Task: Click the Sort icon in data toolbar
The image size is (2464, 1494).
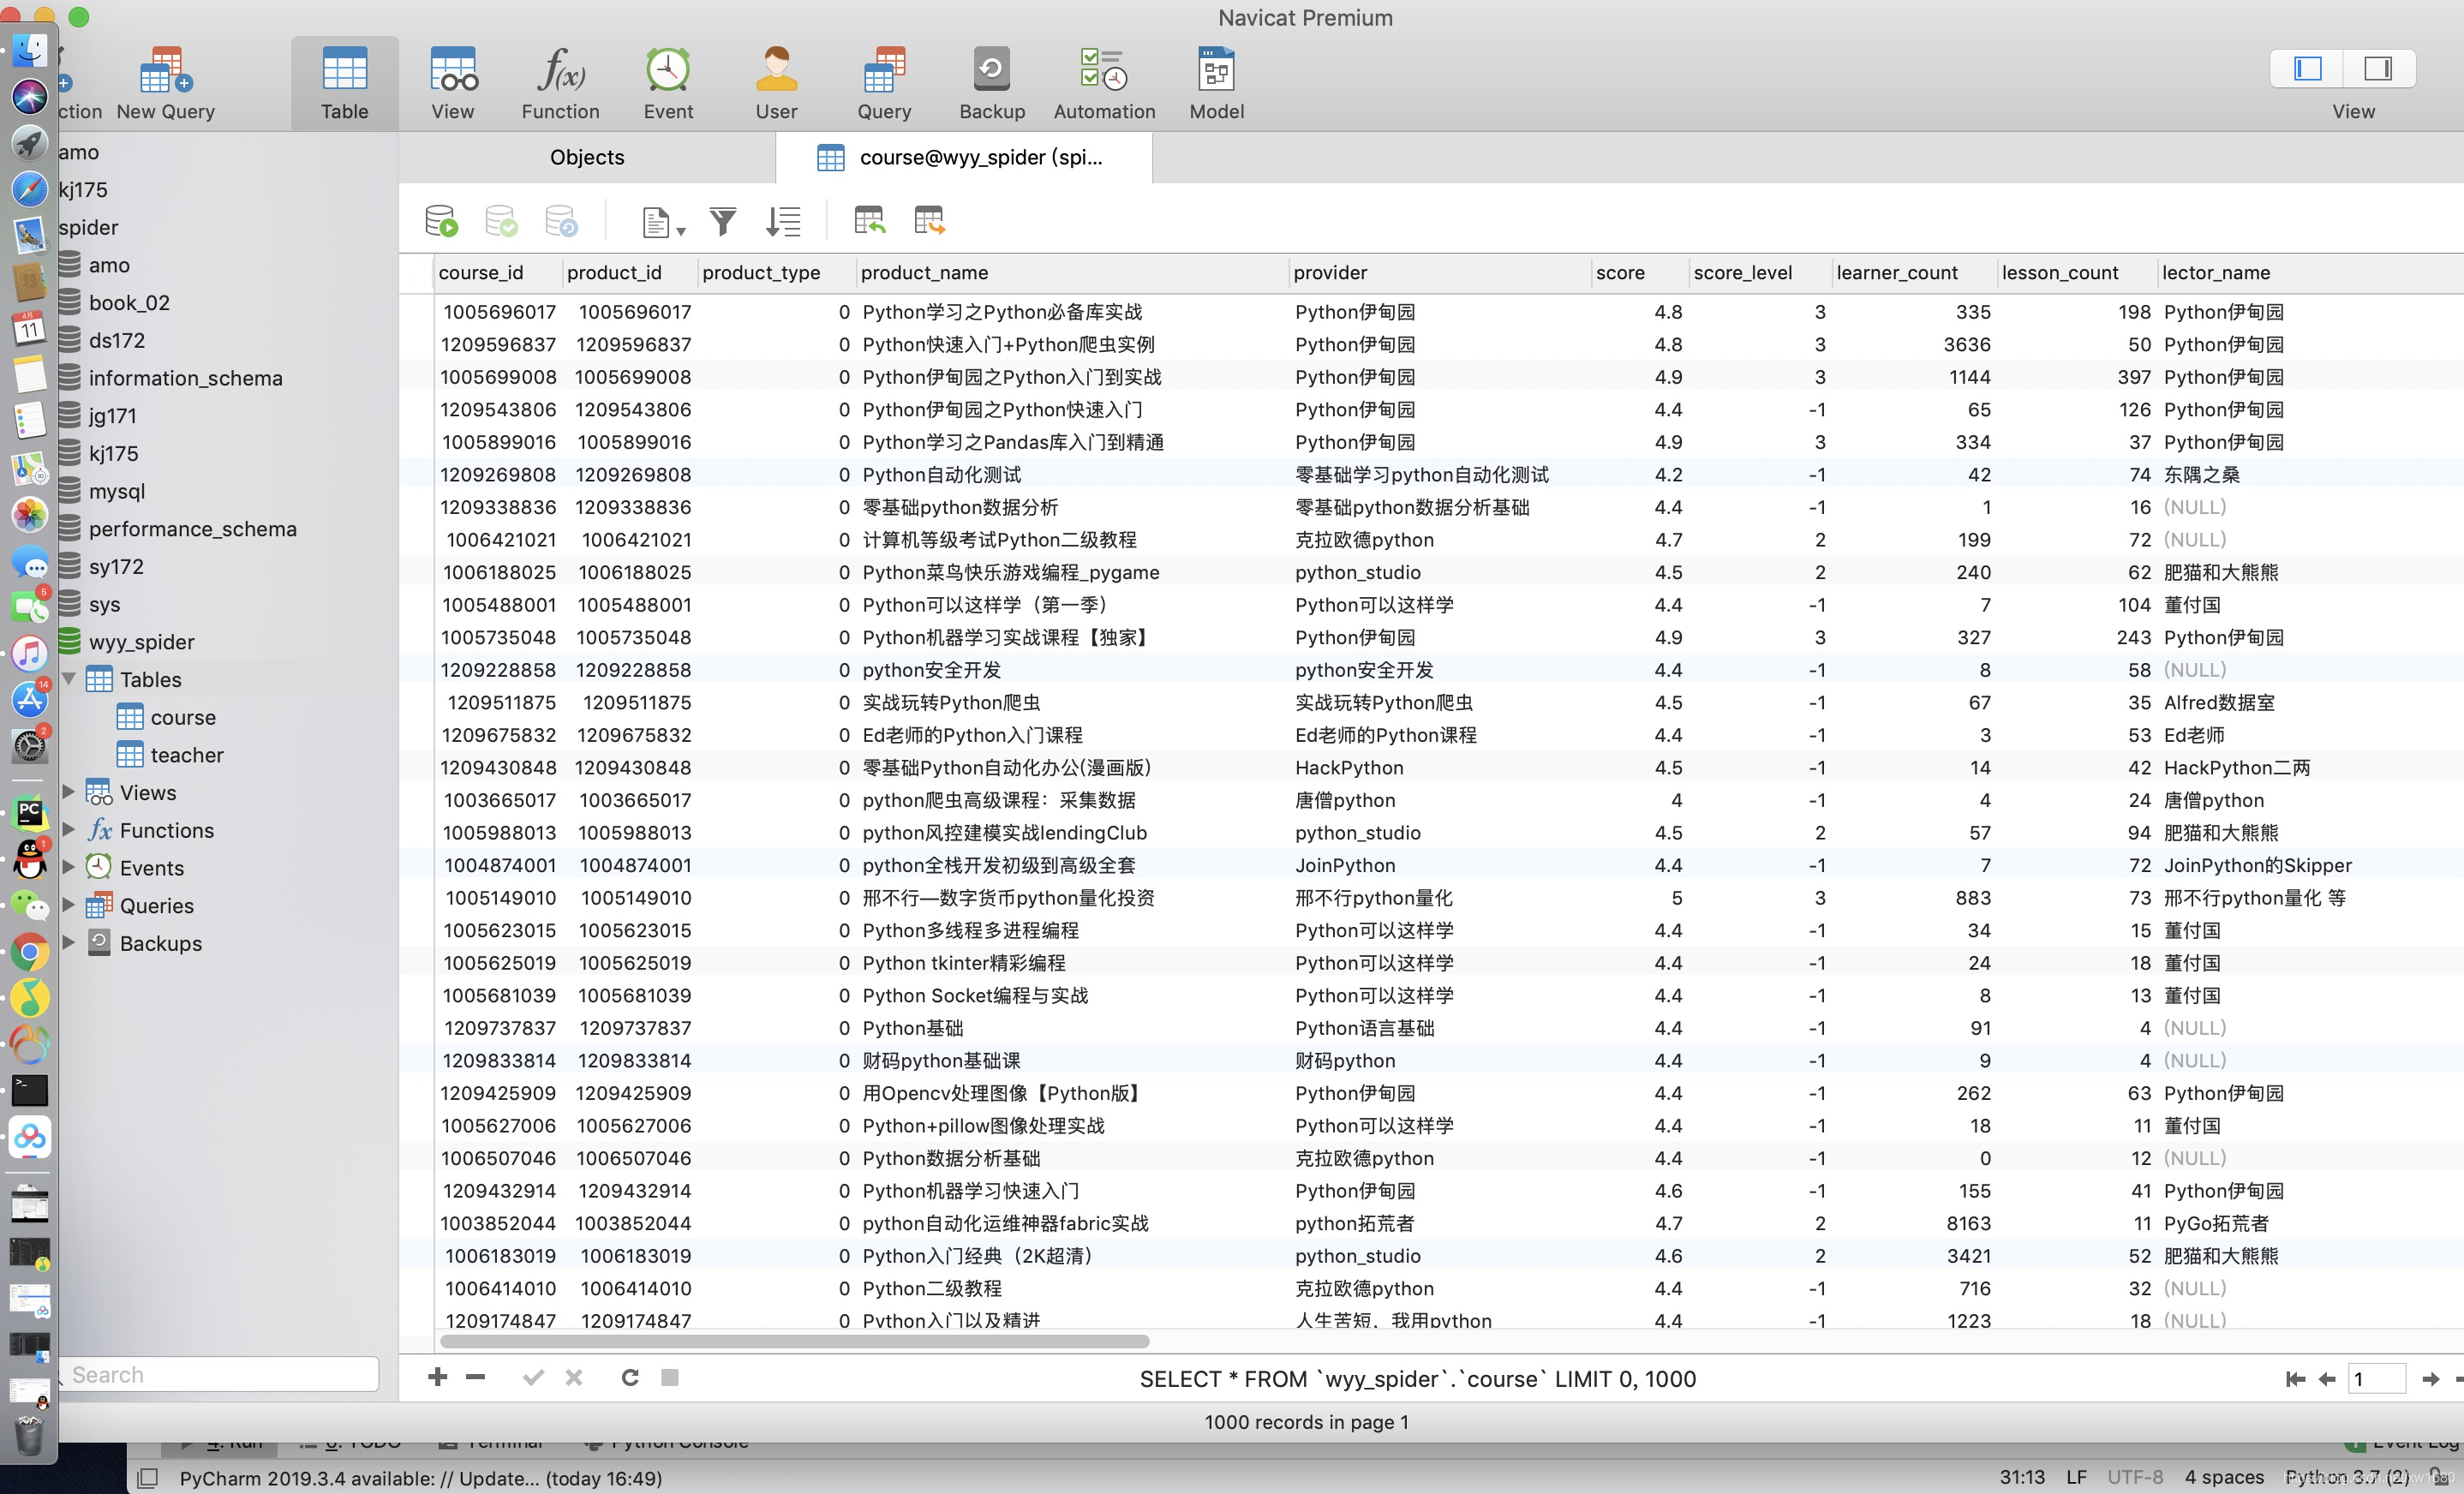Action: (x=782, y=221)
